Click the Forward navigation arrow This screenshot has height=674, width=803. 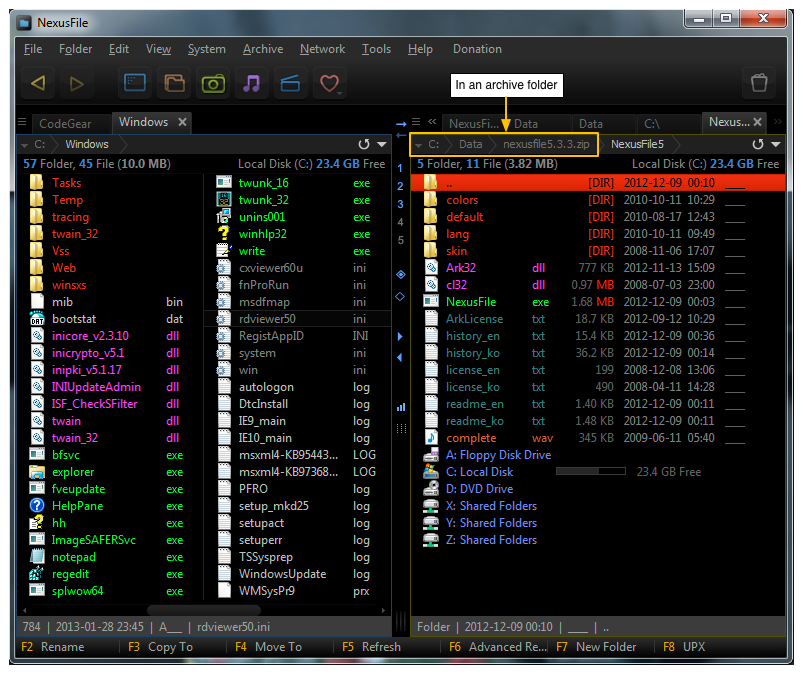tap(76, 83)
